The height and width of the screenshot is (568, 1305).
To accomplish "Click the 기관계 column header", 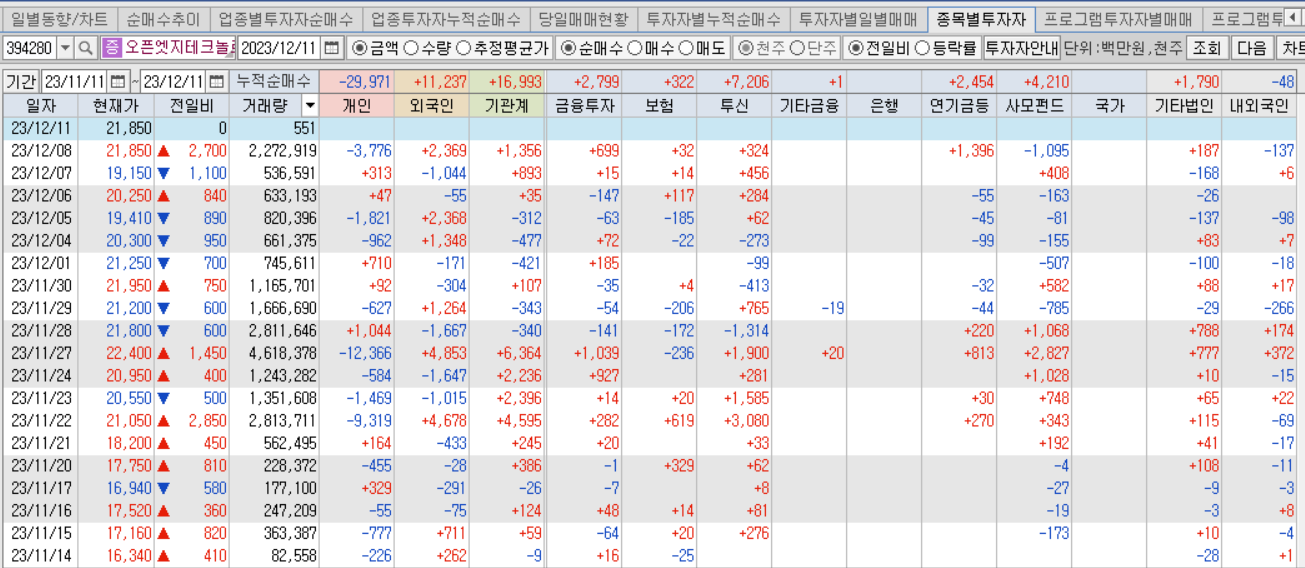I will click(507, 105).
